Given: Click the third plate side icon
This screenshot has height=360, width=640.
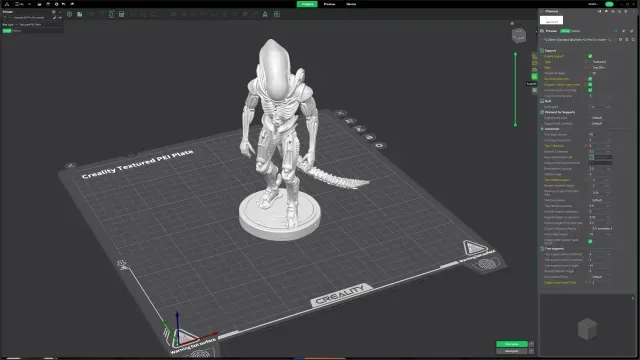Looking at the screenshot, I should coord(360,129).
